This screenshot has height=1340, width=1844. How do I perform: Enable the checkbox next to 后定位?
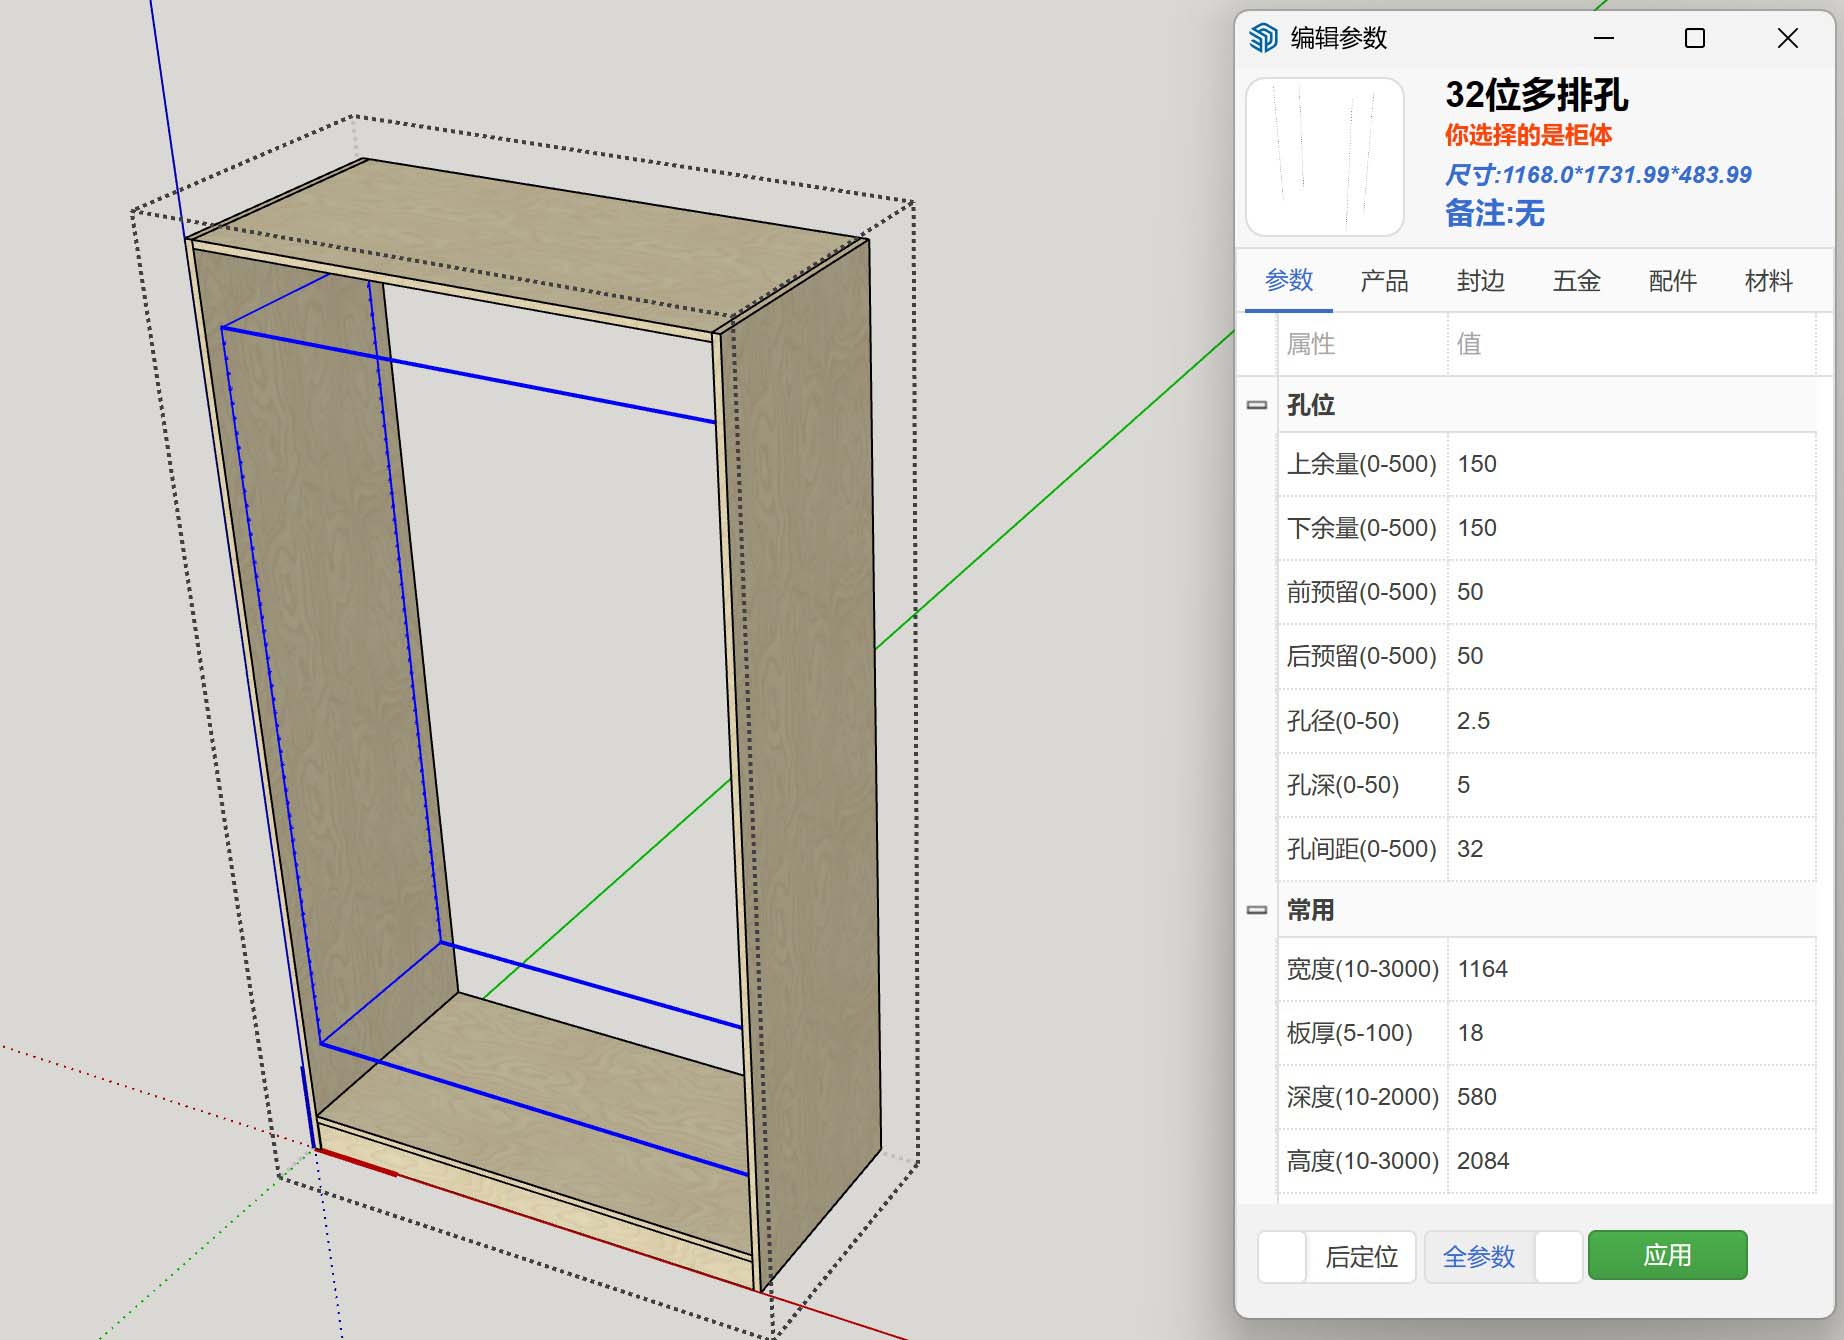coord(1281,1256)
